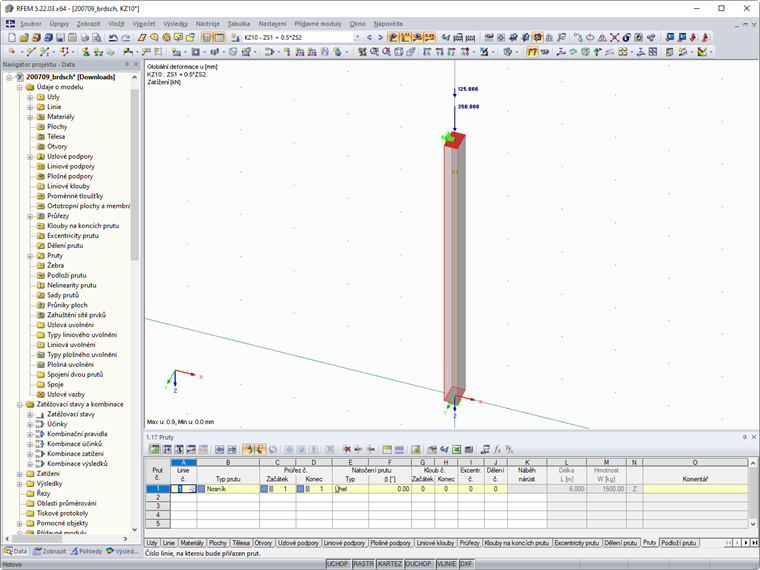Screen dimensions: 760x570
Task: View in Y direction
Action: click(439, 52)
